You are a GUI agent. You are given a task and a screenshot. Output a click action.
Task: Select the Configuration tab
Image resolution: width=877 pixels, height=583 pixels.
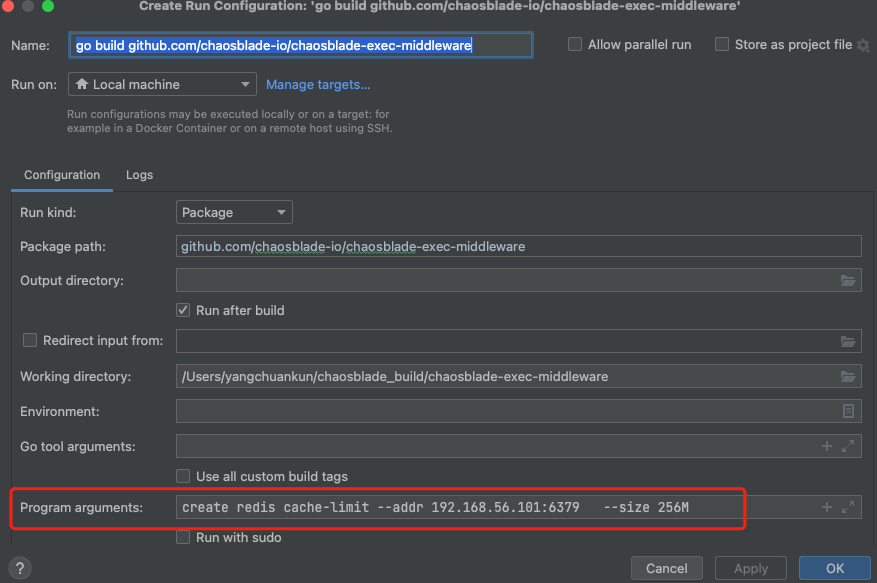[x=62, y=175]
